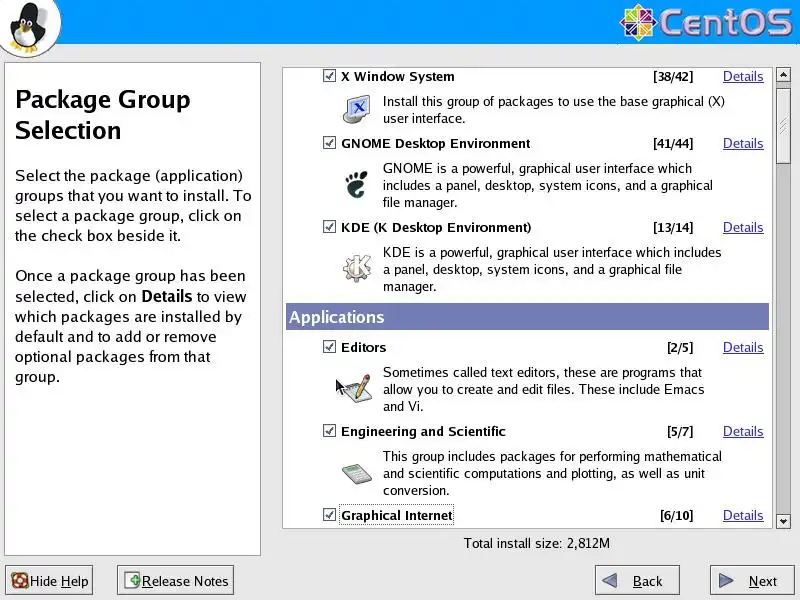800x600 pixels.
Task: Select the Editors group label
Action: pos(363,347)
